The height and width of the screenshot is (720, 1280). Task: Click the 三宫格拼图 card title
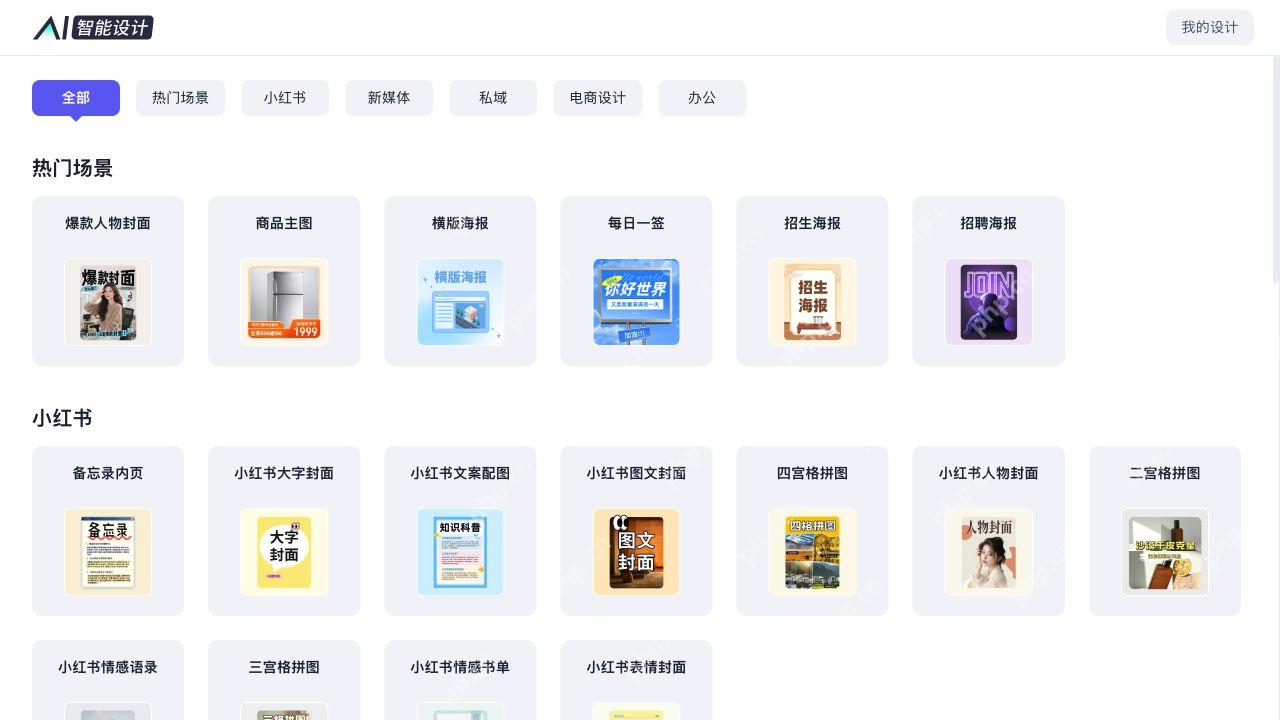pyautogui.click(x=284, y=667)
